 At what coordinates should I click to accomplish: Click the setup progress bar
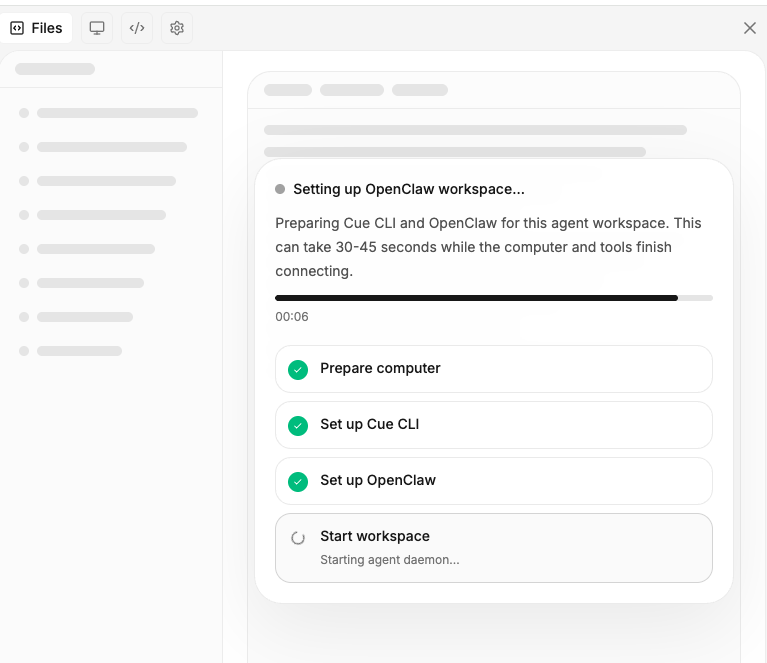(494, 298)
